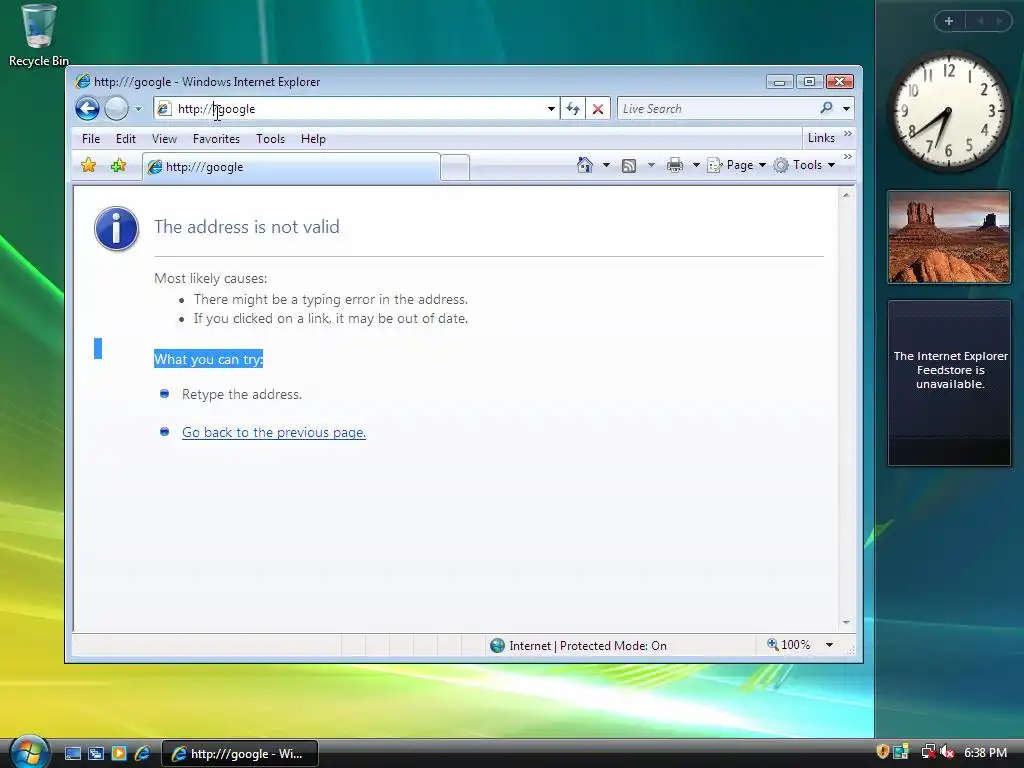
Task: Click Switch between windows quick launch icon
Action: tap(96, 754)
